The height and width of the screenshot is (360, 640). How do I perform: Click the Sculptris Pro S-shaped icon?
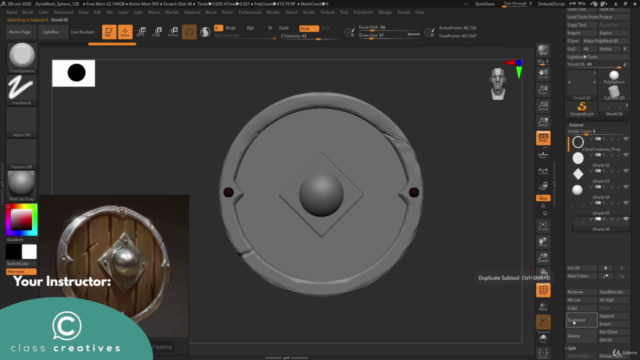pyautogui.click(x=205, y=32)
